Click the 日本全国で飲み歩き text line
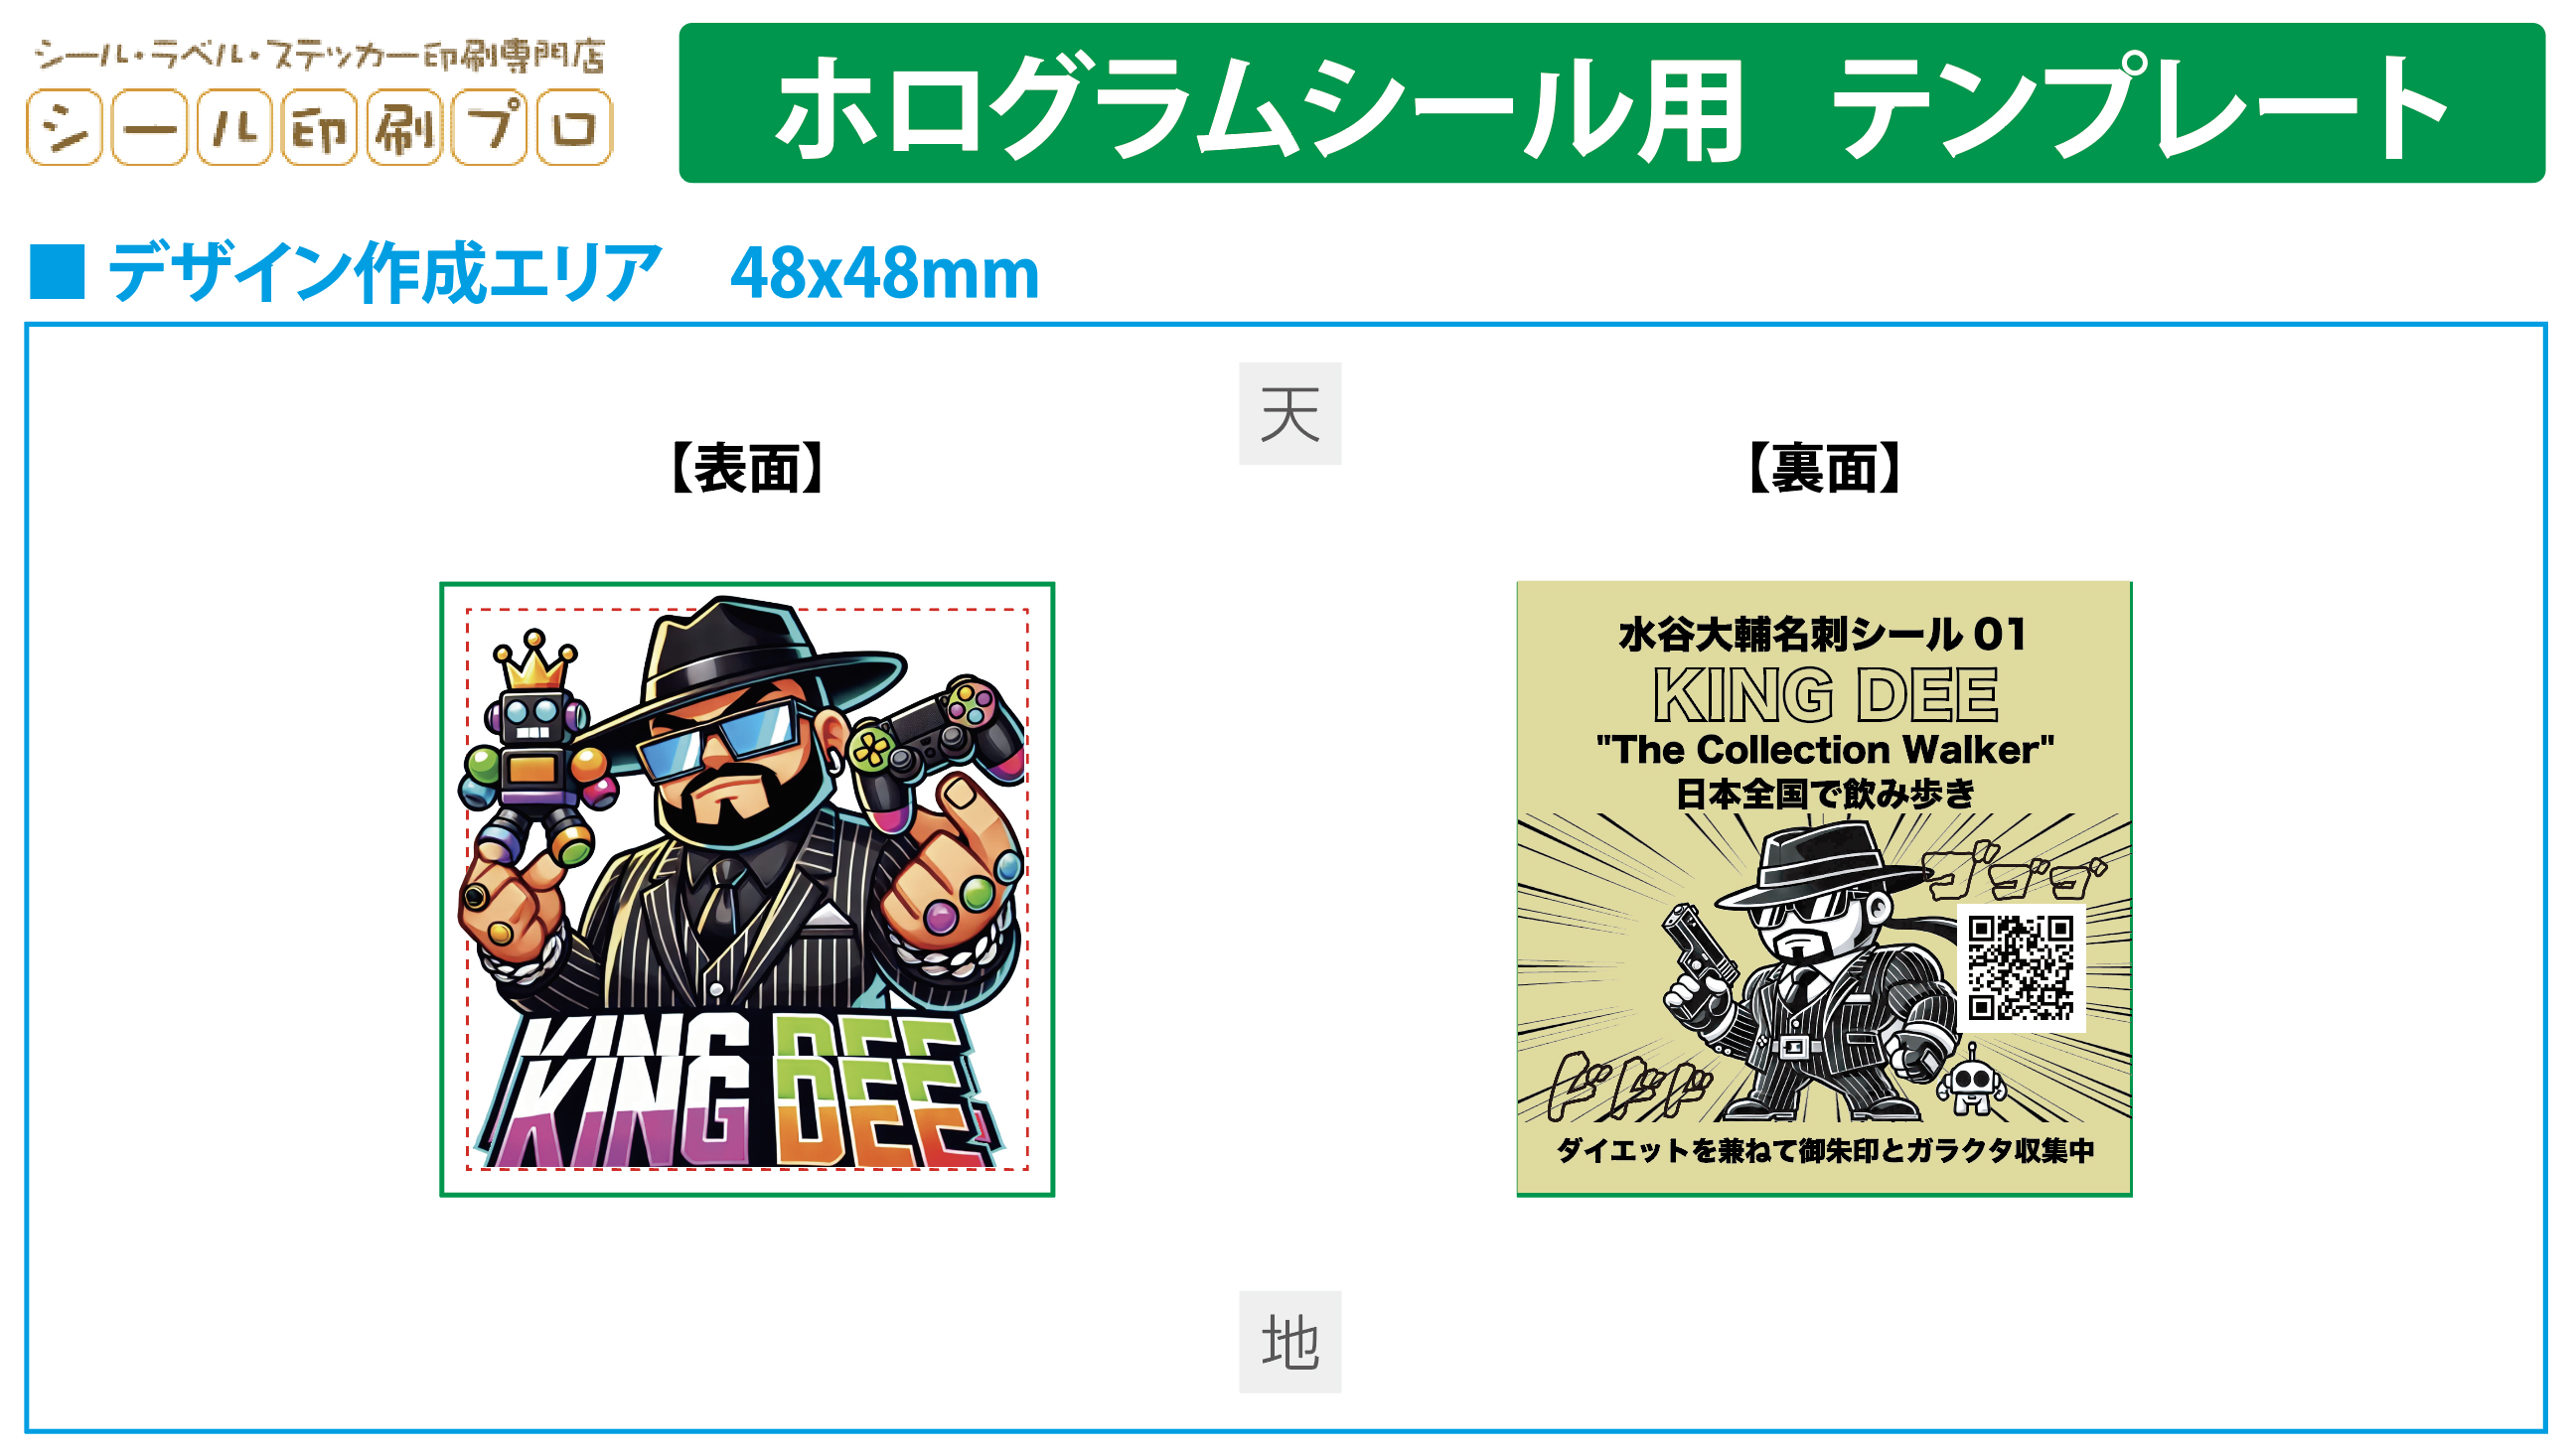Image resolution: width=2573 pixels, height=1456 pixels. [x=1824, y=794]
